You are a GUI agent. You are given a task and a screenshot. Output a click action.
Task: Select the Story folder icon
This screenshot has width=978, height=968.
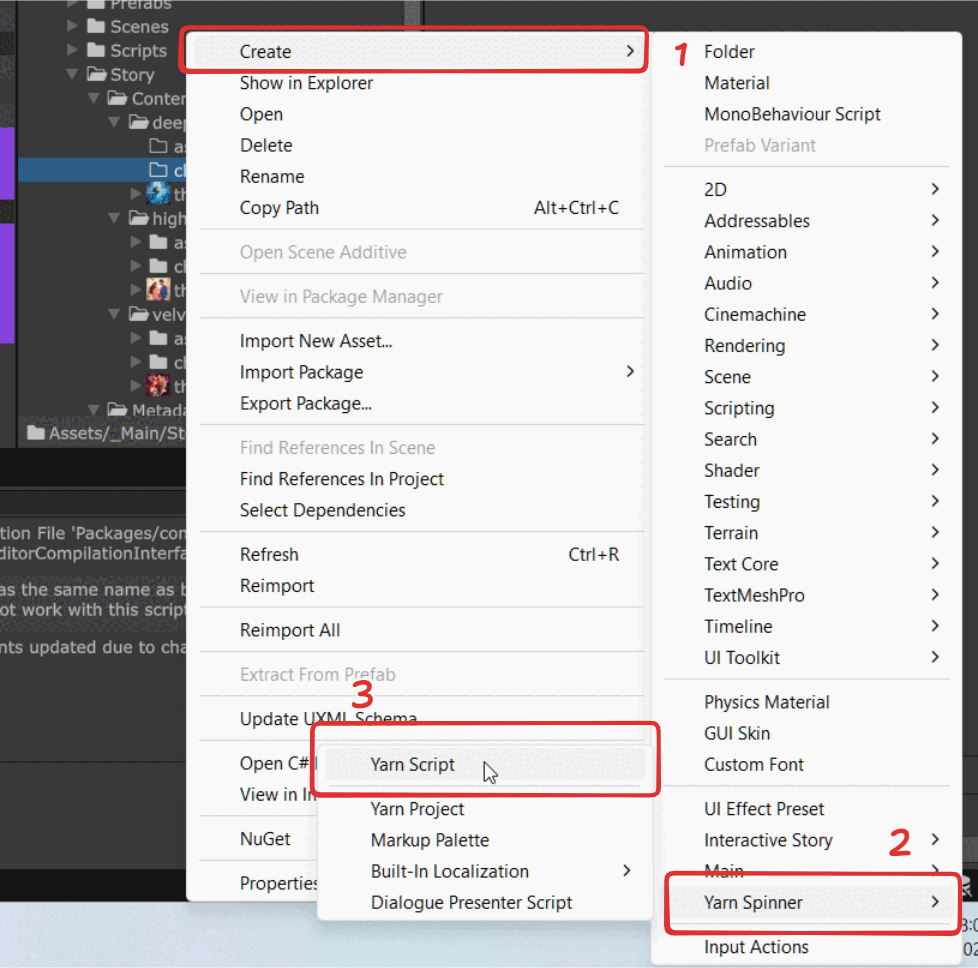(98, 74)
